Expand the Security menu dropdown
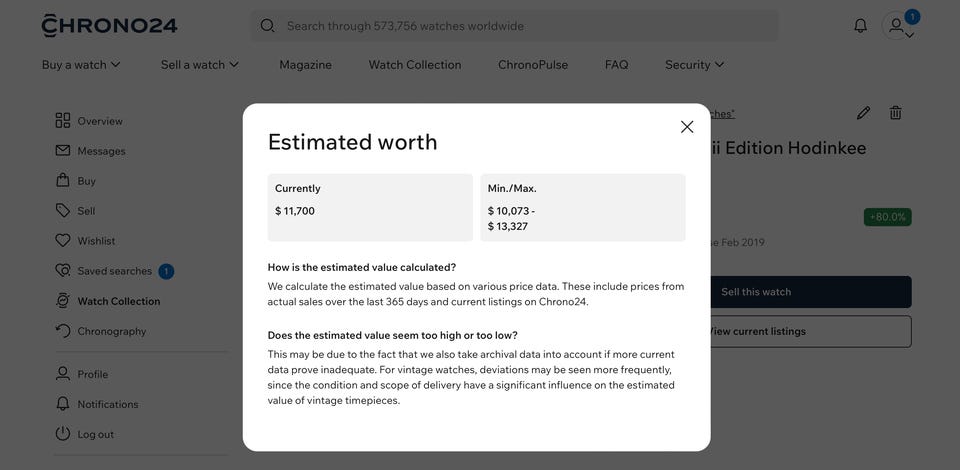960x470 pixels. (x=694, y=65)
